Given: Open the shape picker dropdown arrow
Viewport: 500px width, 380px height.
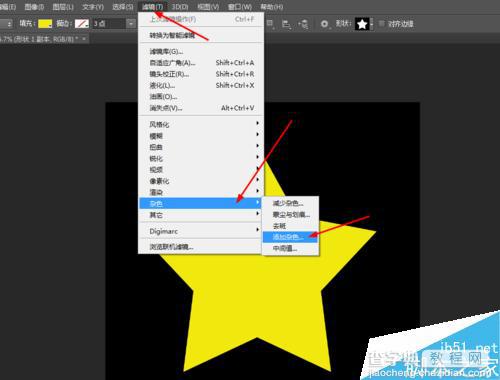Looking at the screenshot, I should [x=371, y=24].
